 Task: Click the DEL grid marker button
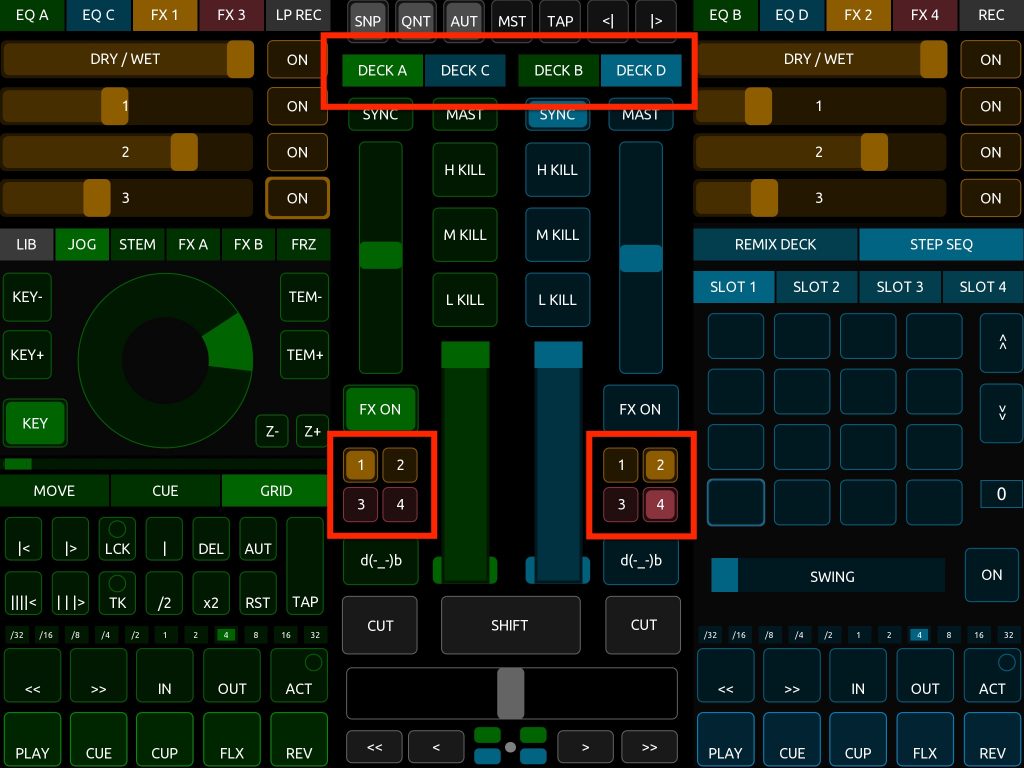(x=211, y=539)
